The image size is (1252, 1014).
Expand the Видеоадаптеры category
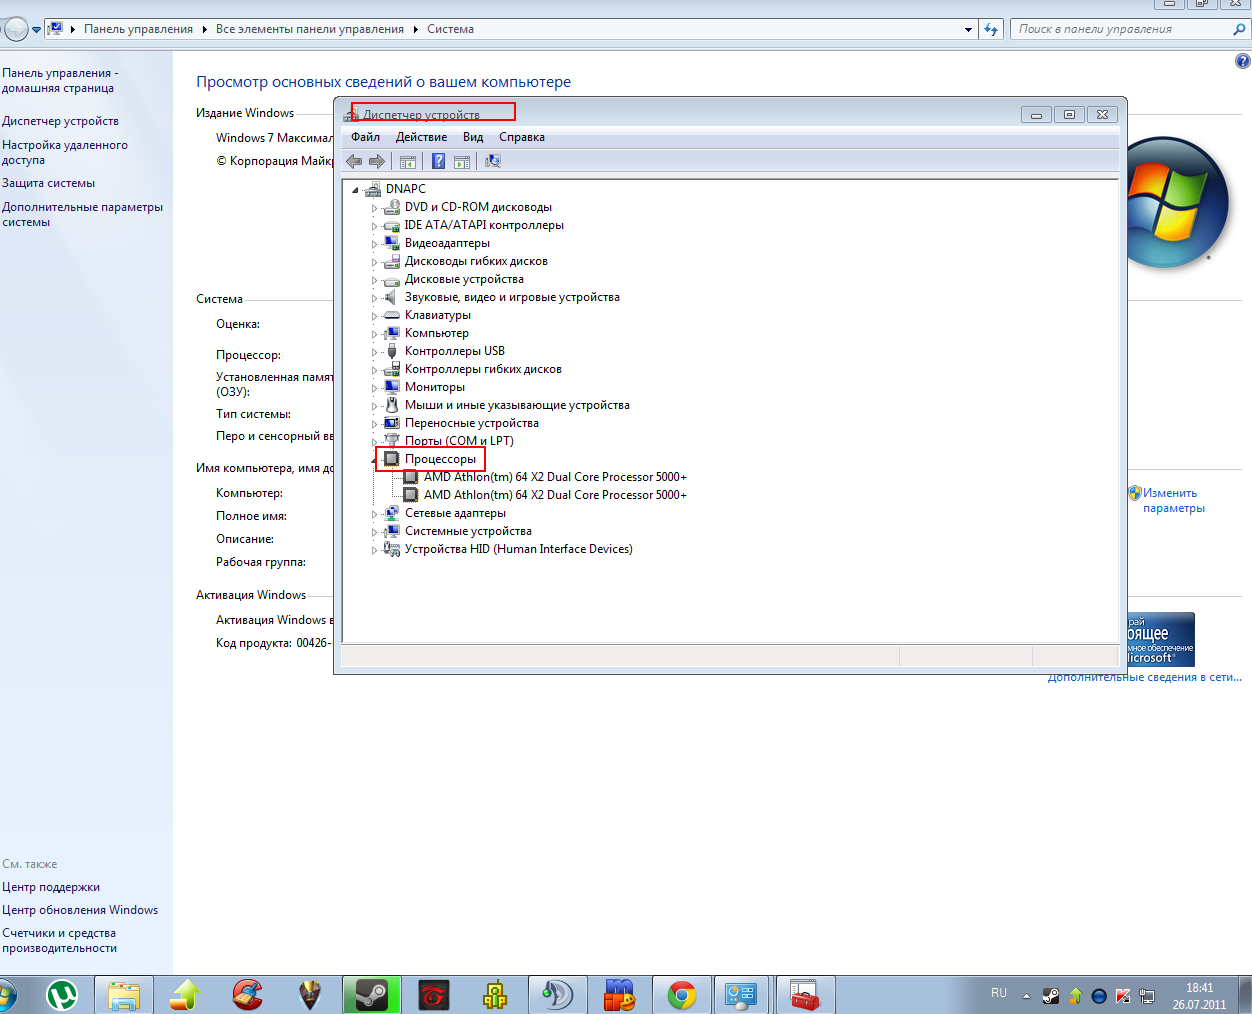[375, 244]
